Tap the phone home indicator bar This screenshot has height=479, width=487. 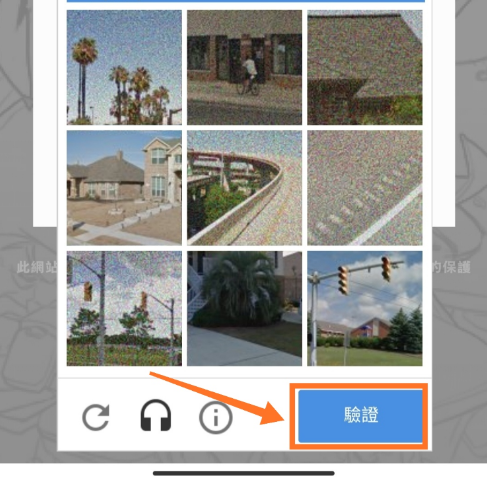pyautogui.click(x=244, y=473)
